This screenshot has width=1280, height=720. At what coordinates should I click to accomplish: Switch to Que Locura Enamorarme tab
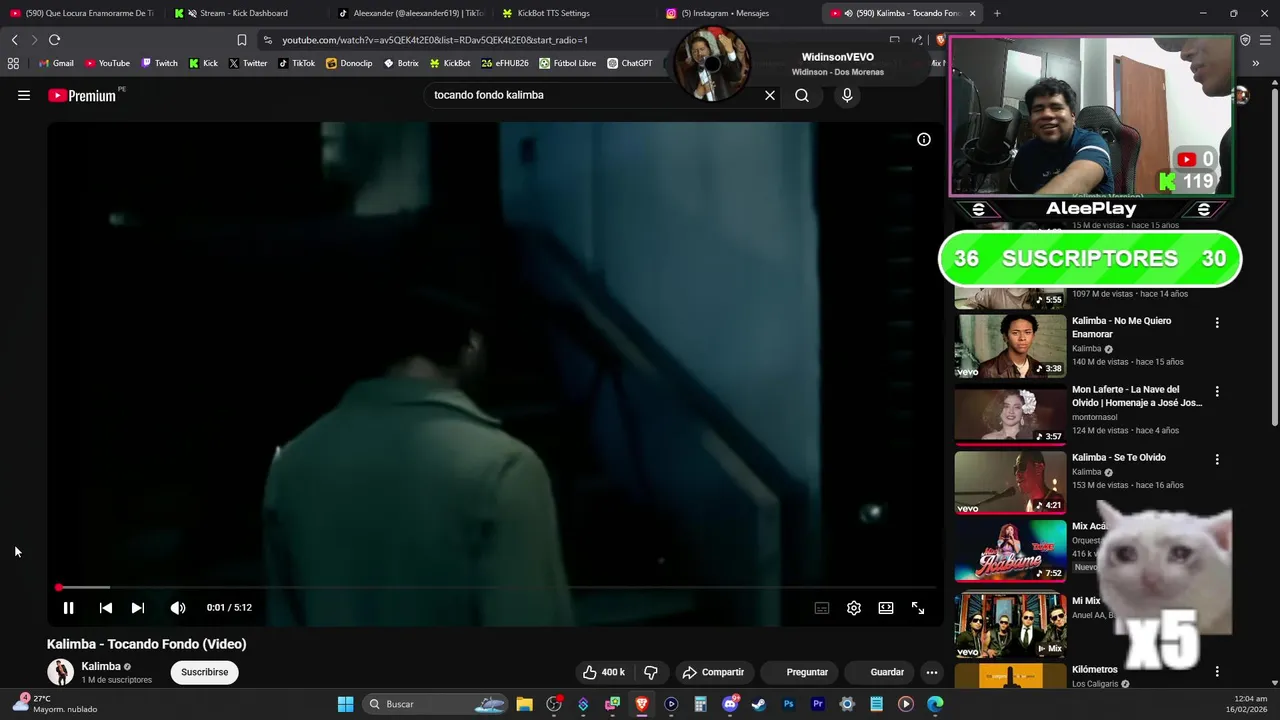click(x=81, y=13)
